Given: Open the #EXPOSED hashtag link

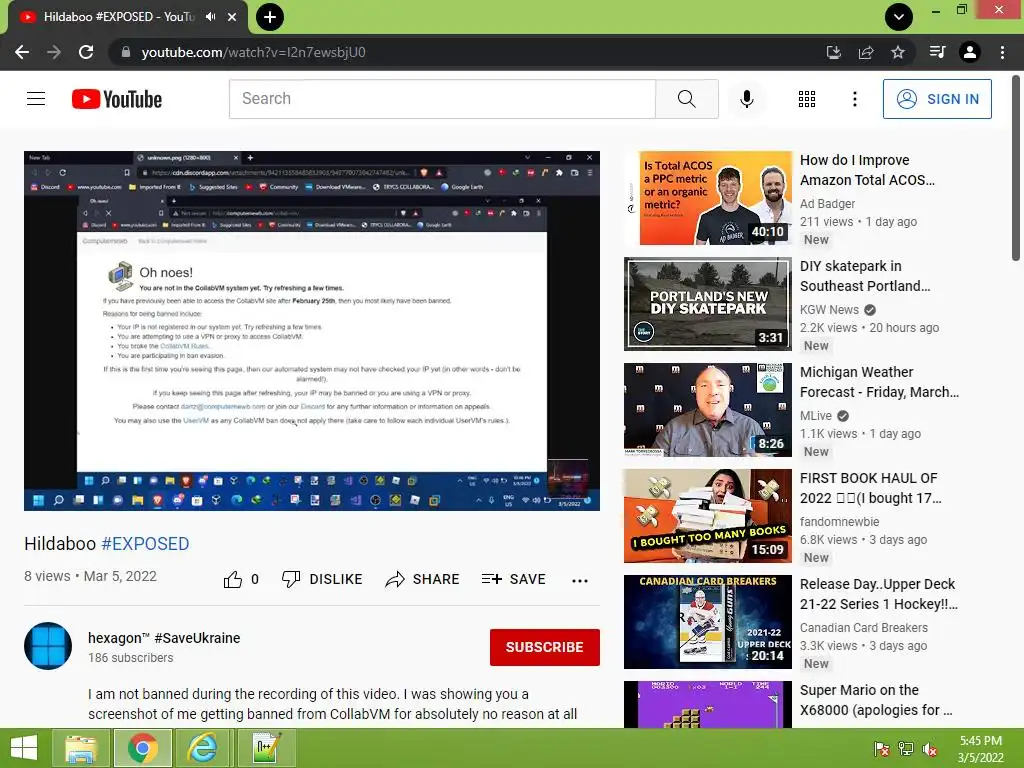Looking at the screenshot, I should [x=145, y=543].
